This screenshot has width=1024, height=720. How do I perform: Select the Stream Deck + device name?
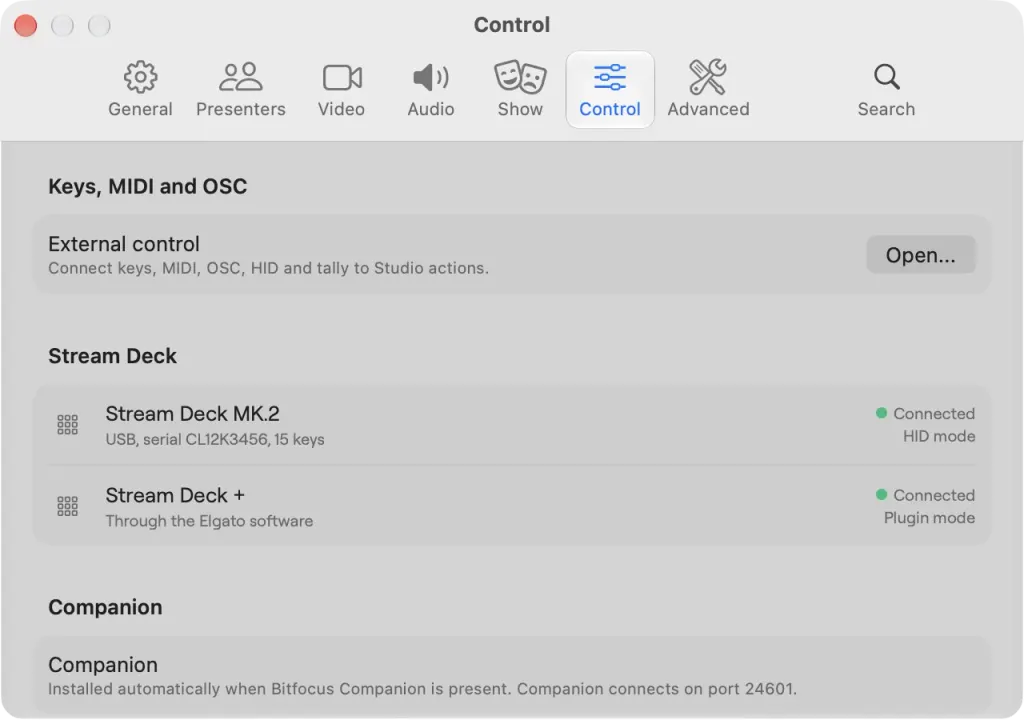(x=175, y=495)
